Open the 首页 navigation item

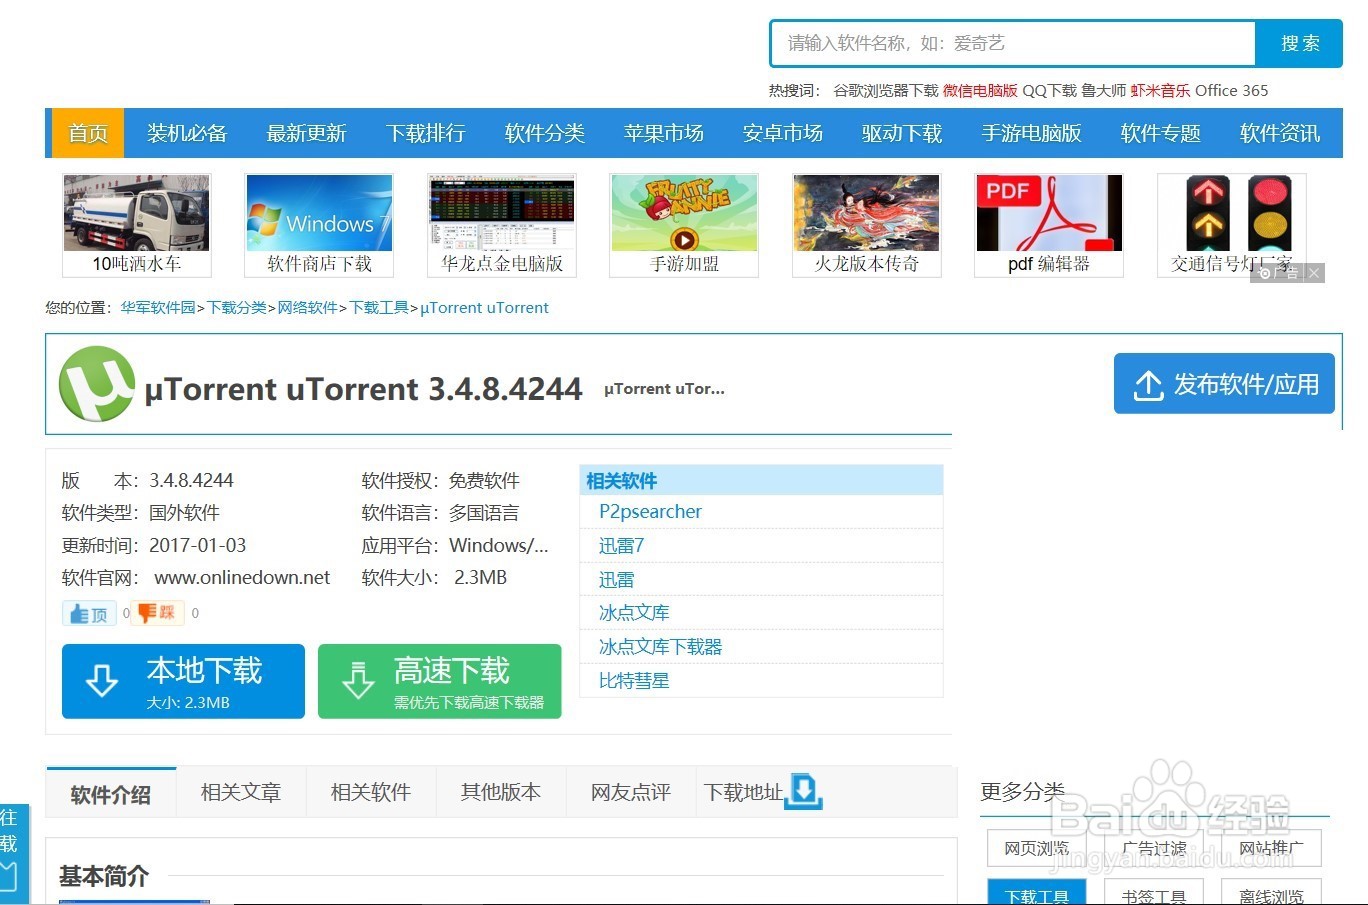coord(87,133)
